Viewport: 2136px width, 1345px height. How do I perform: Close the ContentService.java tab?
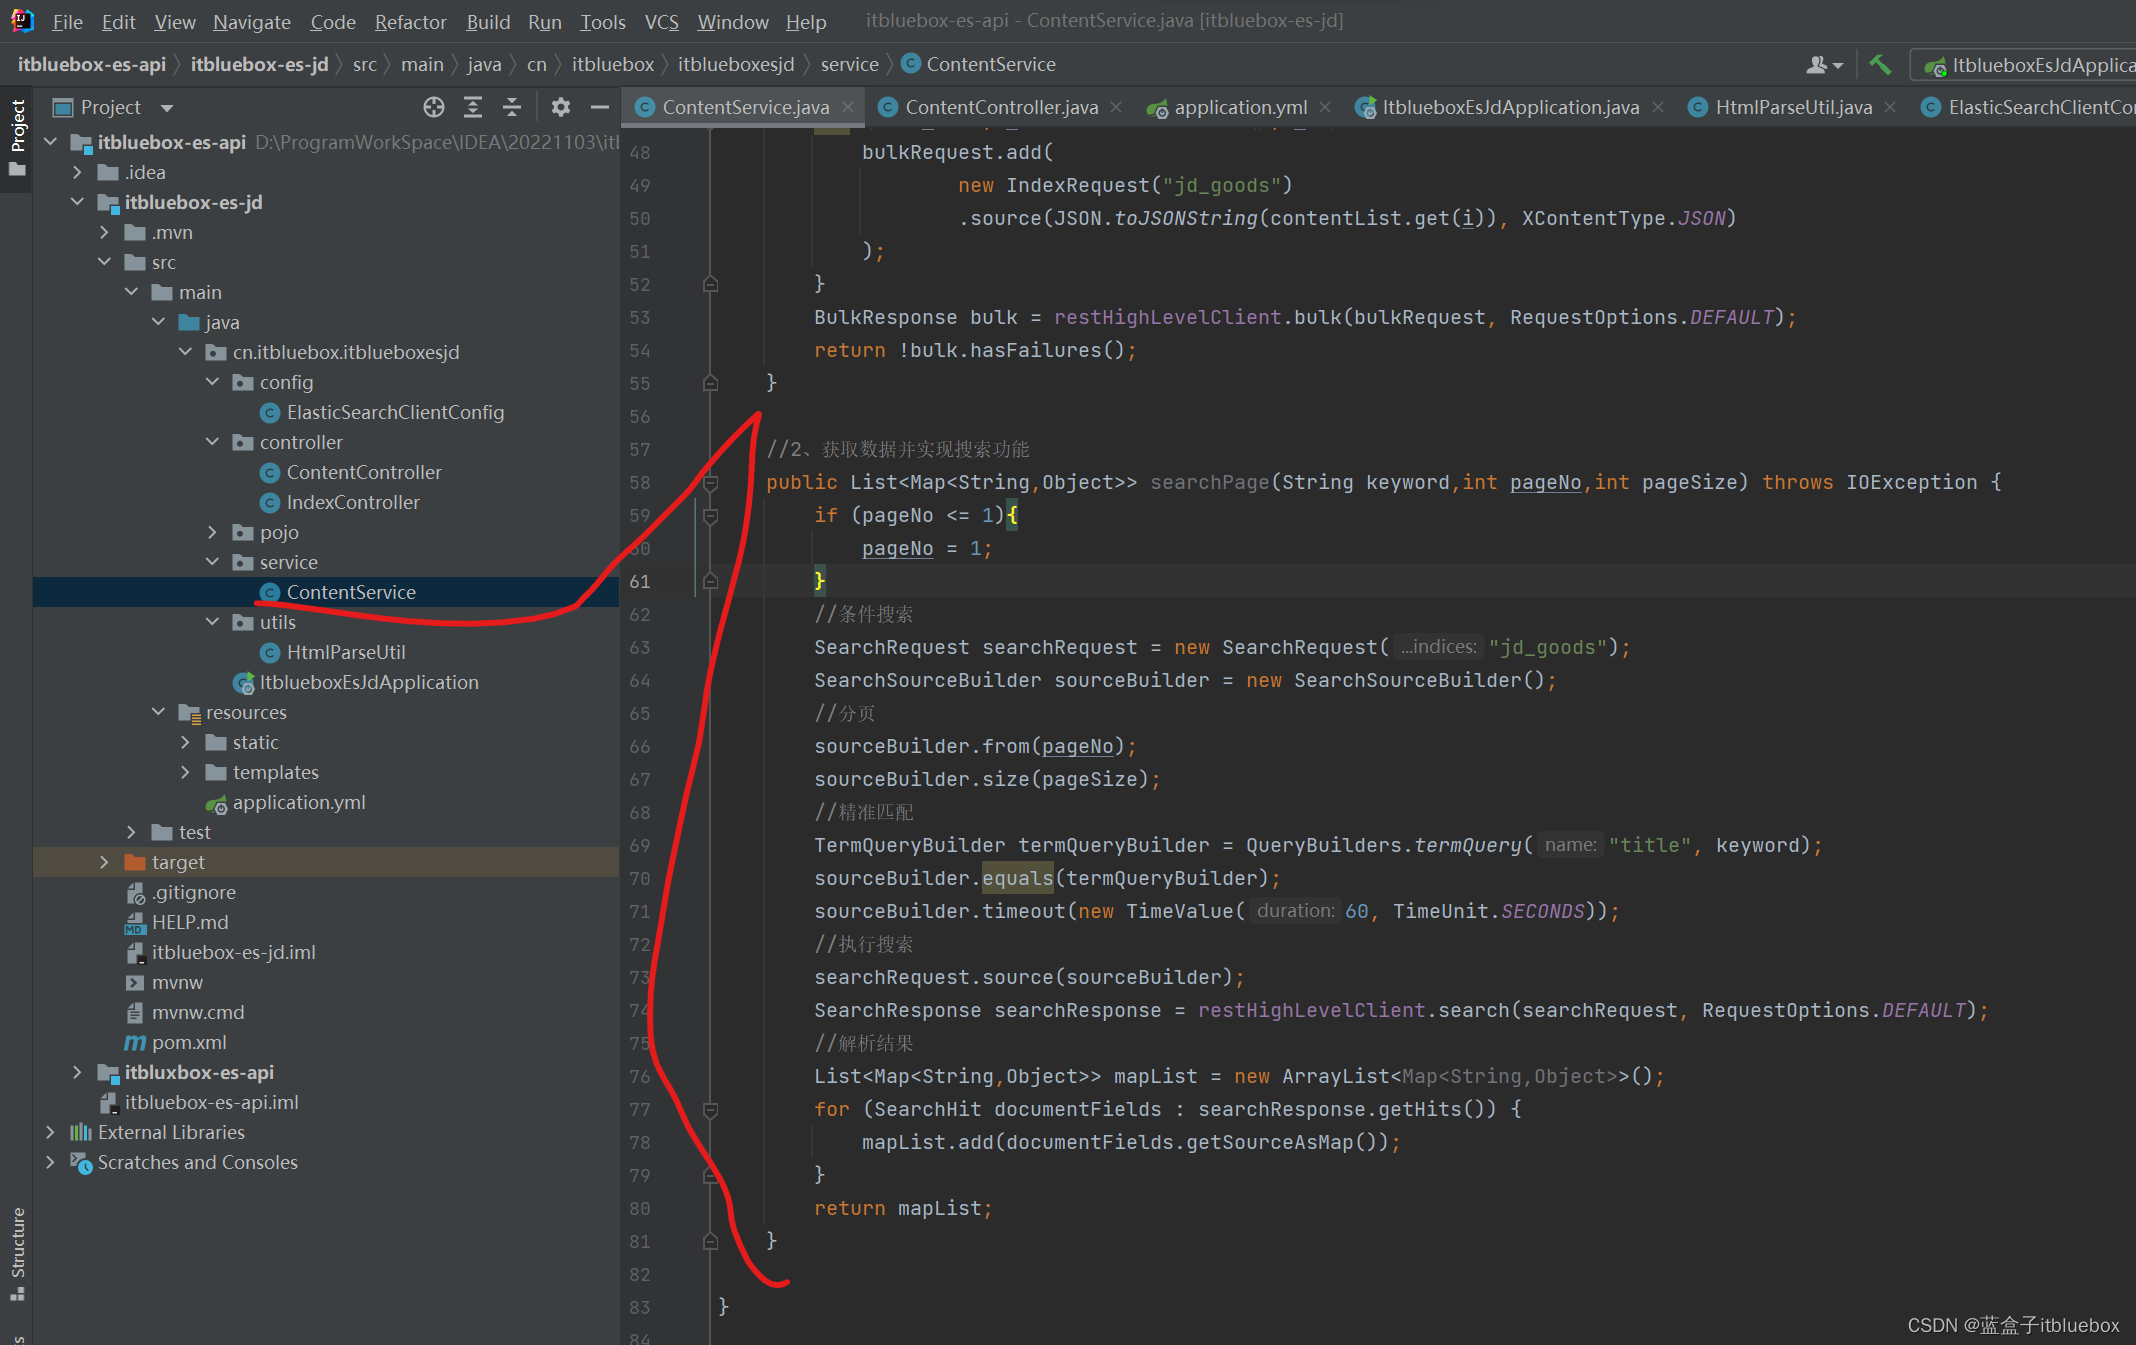click(848, 107)
